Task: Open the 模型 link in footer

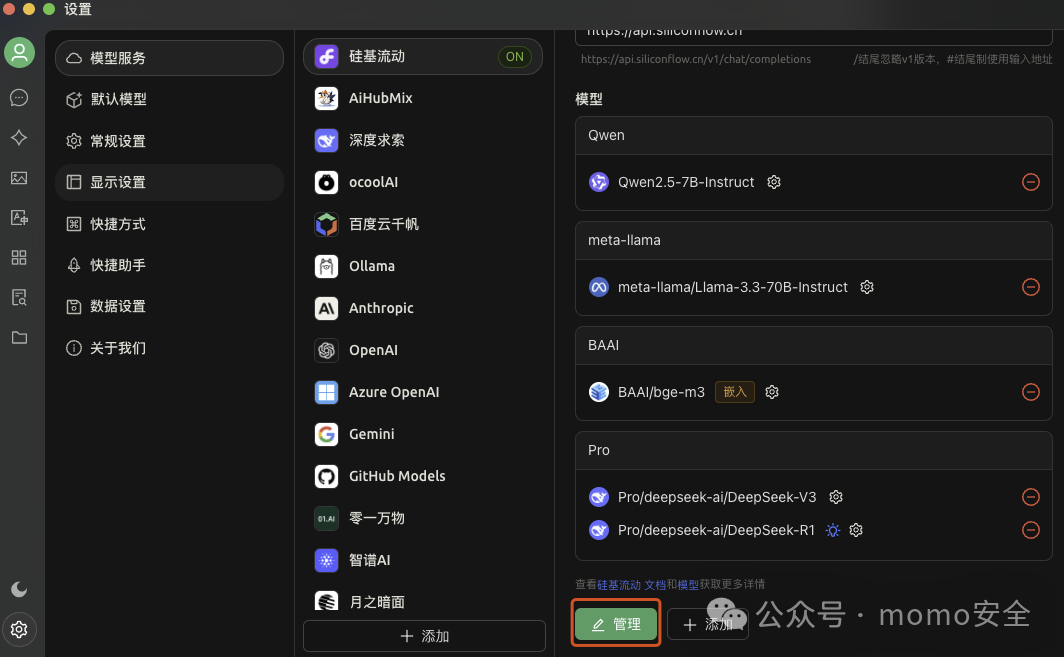Action: point(688,584)
